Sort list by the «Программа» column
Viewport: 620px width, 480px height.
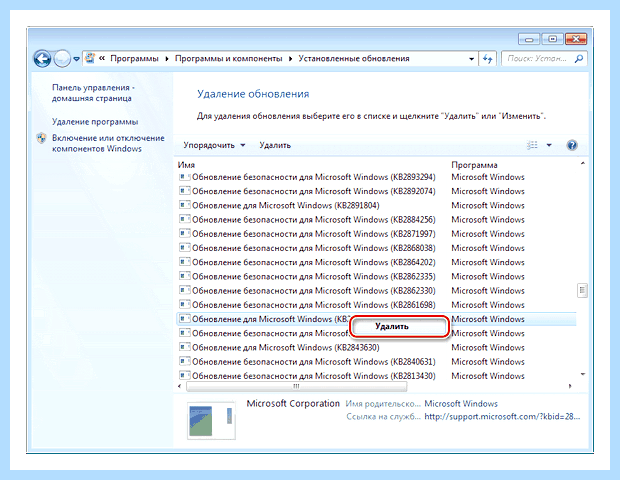[474, 165]
